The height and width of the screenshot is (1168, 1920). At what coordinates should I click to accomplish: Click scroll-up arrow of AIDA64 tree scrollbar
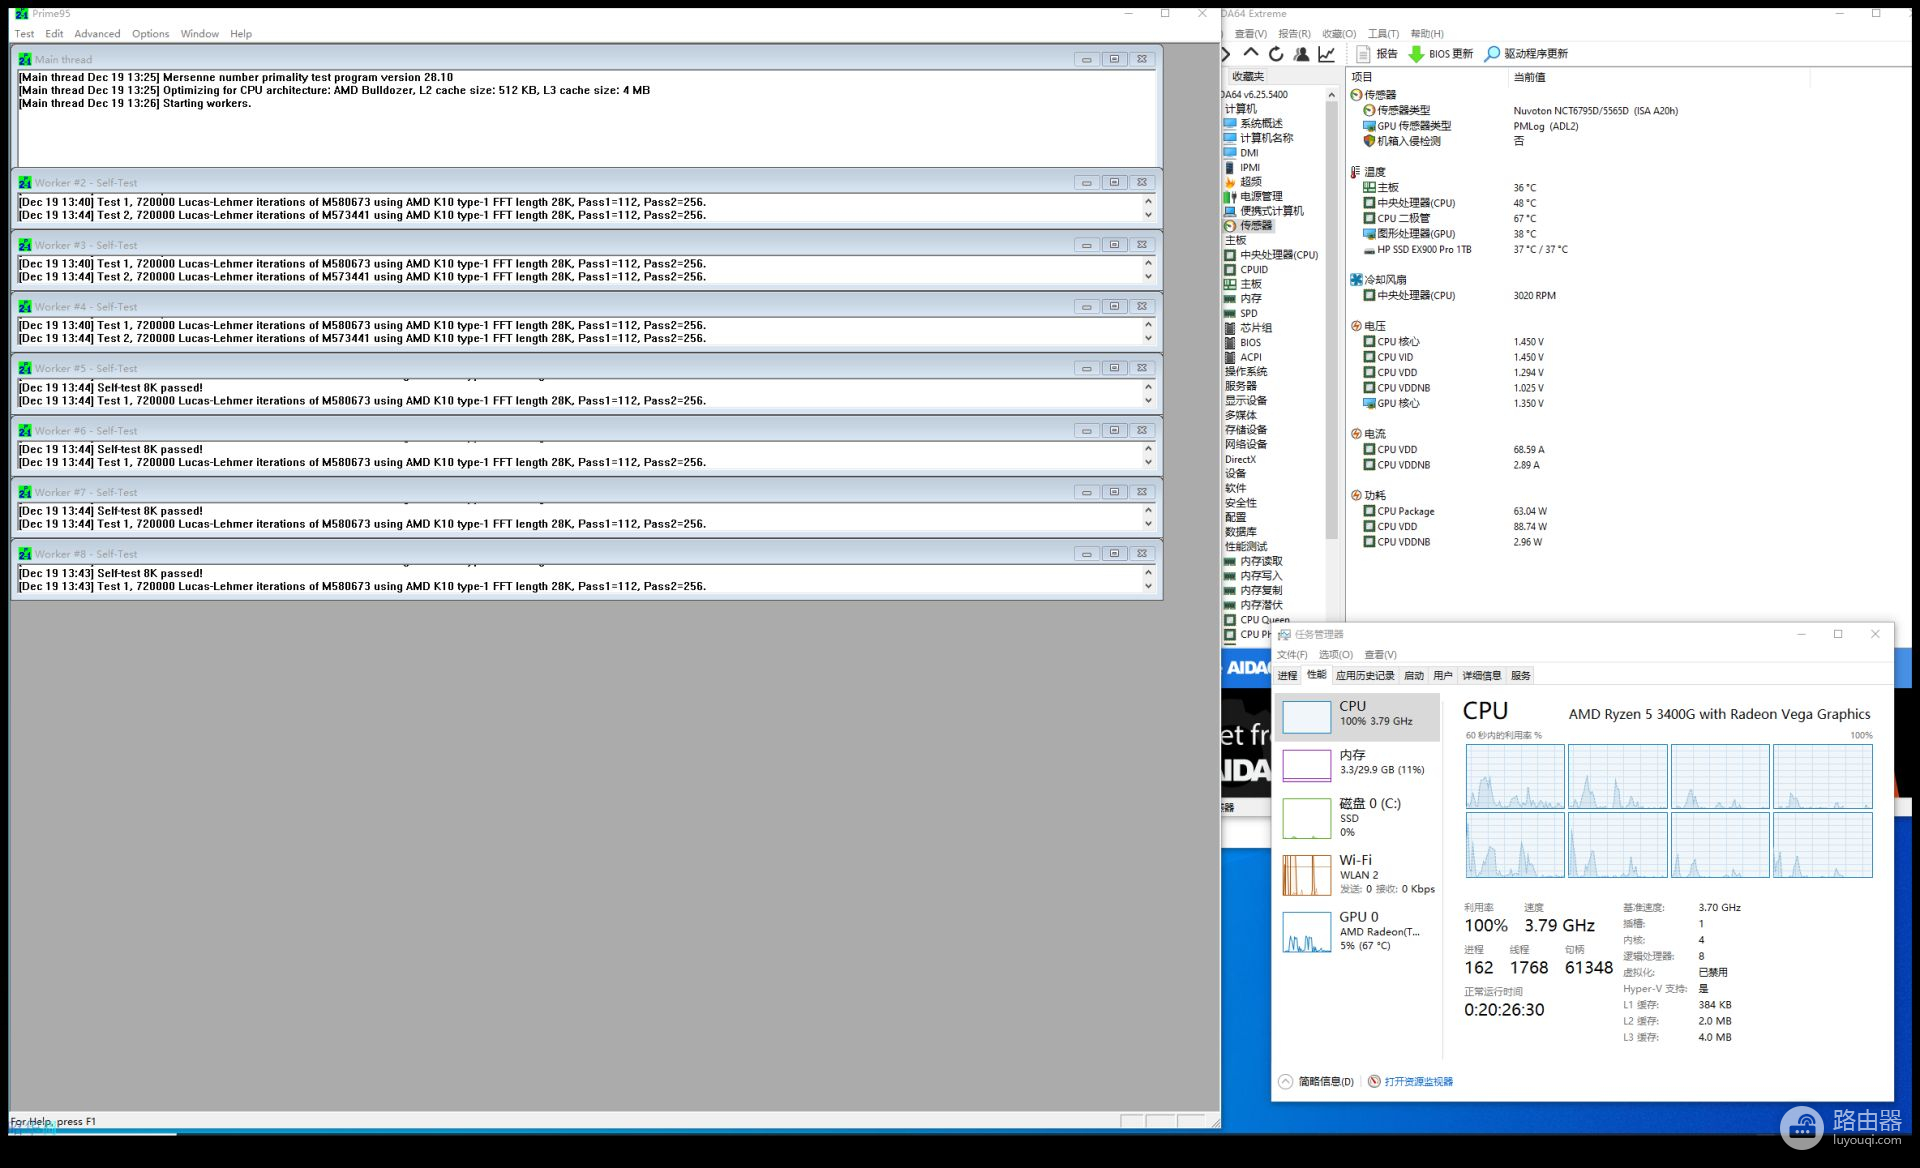(x=1331, y=95)
